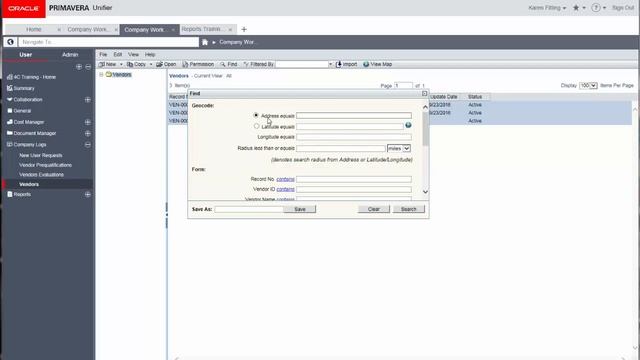Collapse all sidebar nodes with minus icon
Viewport: 640px width, 360px height.
[88, 67]
